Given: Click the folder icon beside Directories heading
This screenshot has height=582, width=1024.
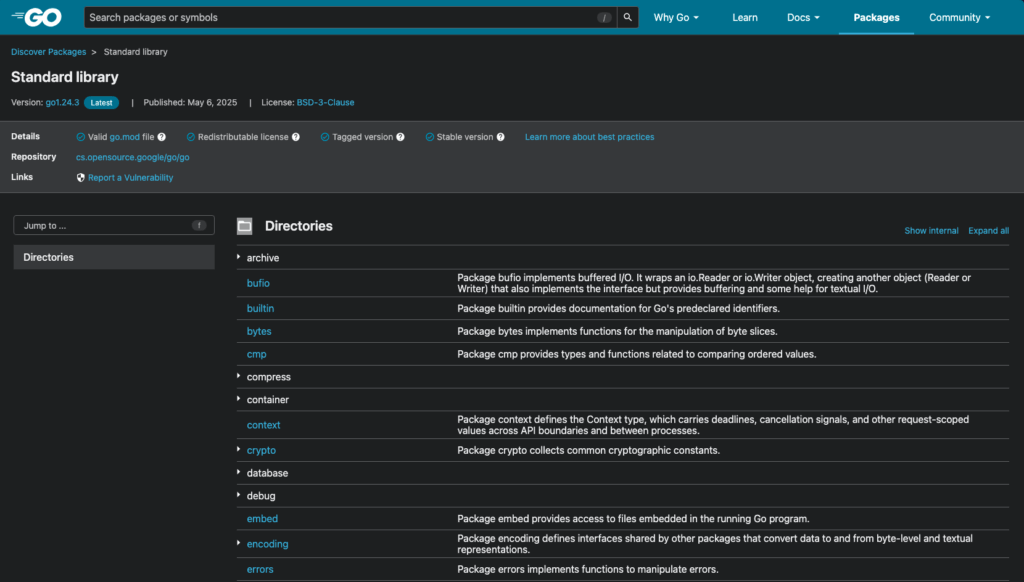Looking at the screenshot, I should coord(245,226).
